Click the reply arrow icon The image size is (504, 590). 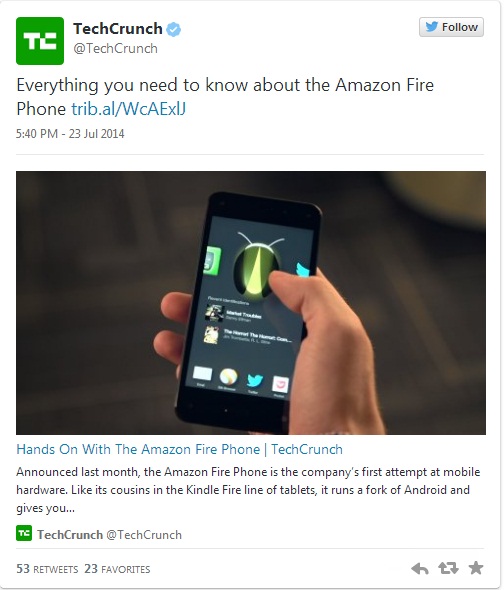(420, 568)
